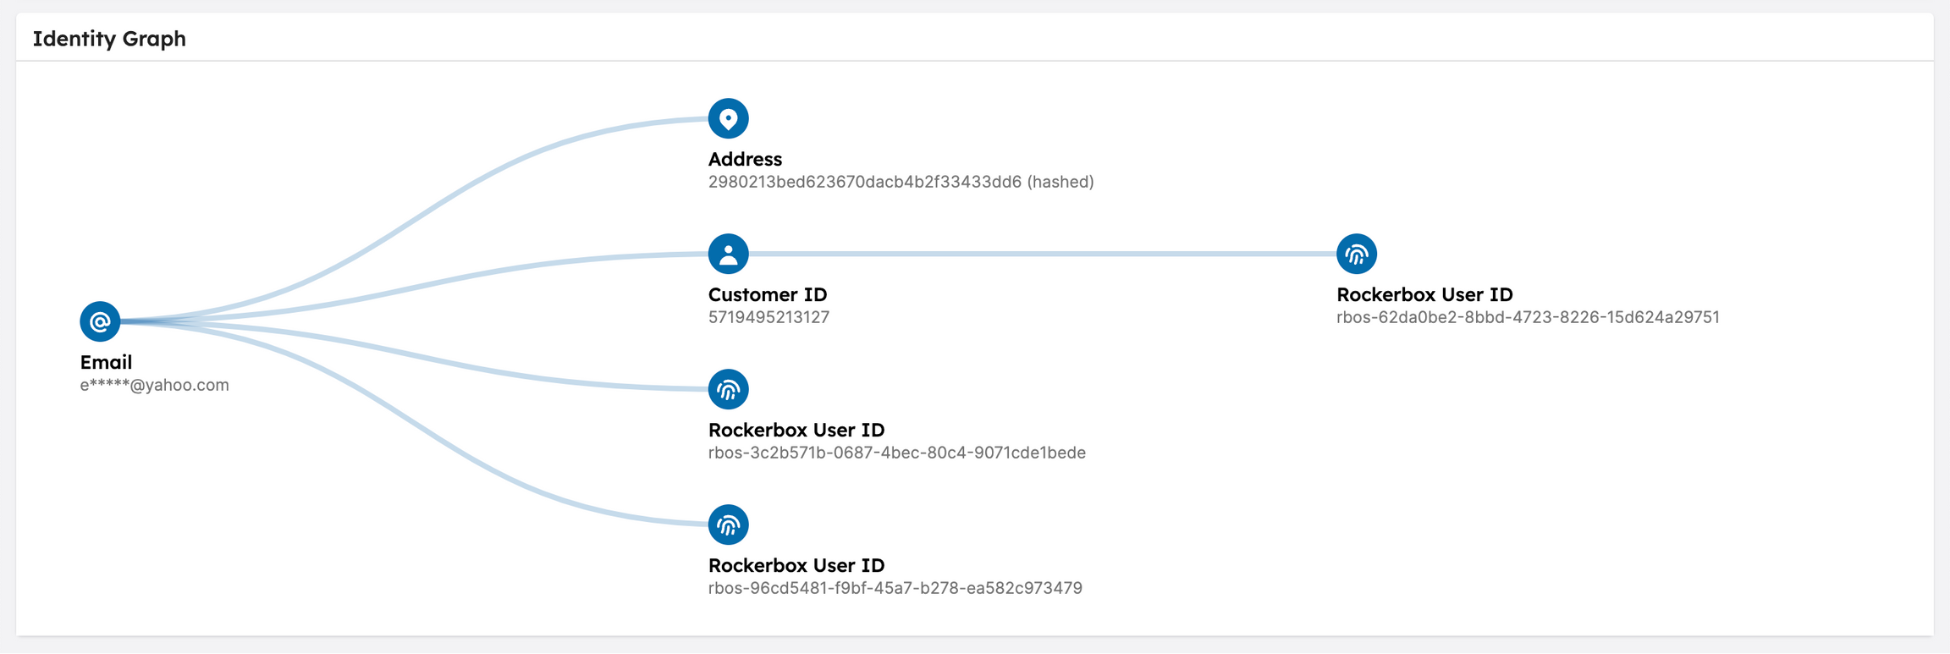Image resolution: width=1950 pixels, height=654 pixels.
Task: Click the Customer ID person icon
Action: tap(728, 254)
